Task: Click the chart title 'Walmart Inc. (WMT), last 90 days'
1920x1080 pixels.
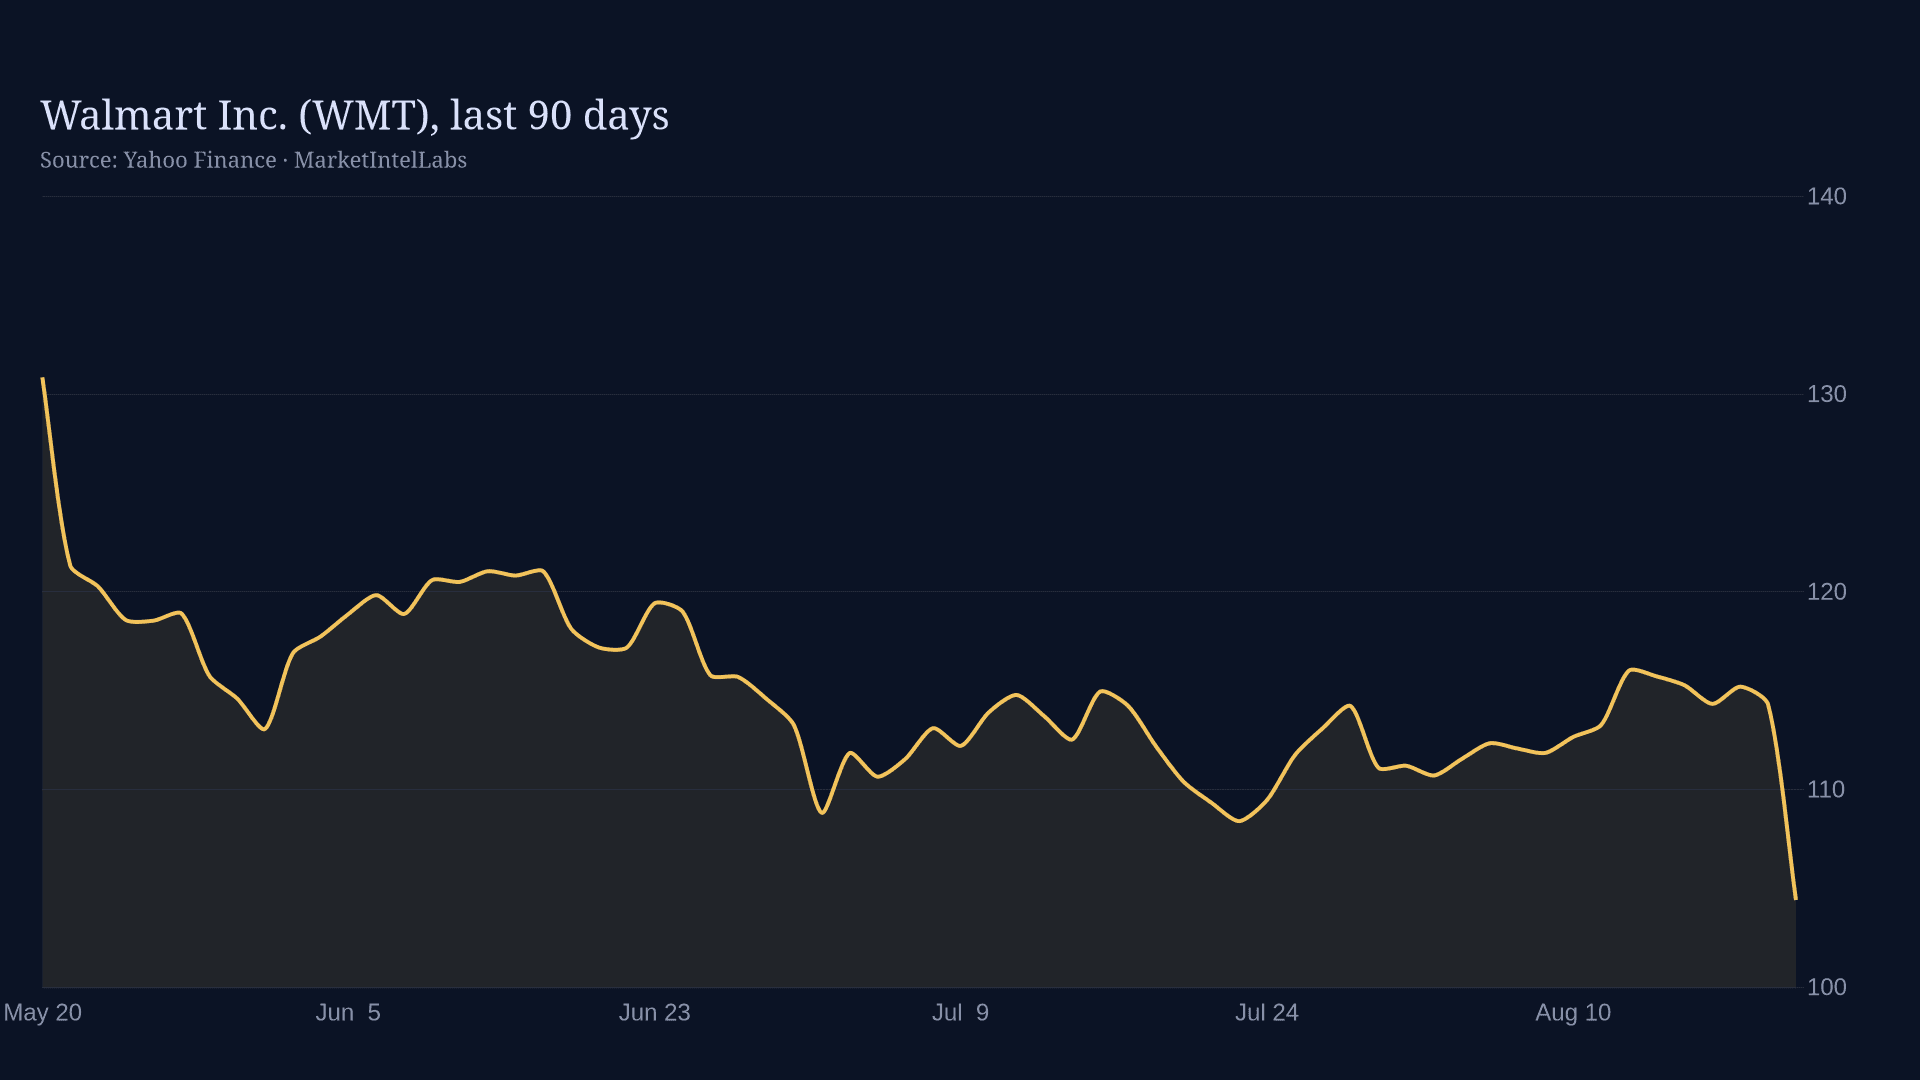Action: [x=354, y=116]
